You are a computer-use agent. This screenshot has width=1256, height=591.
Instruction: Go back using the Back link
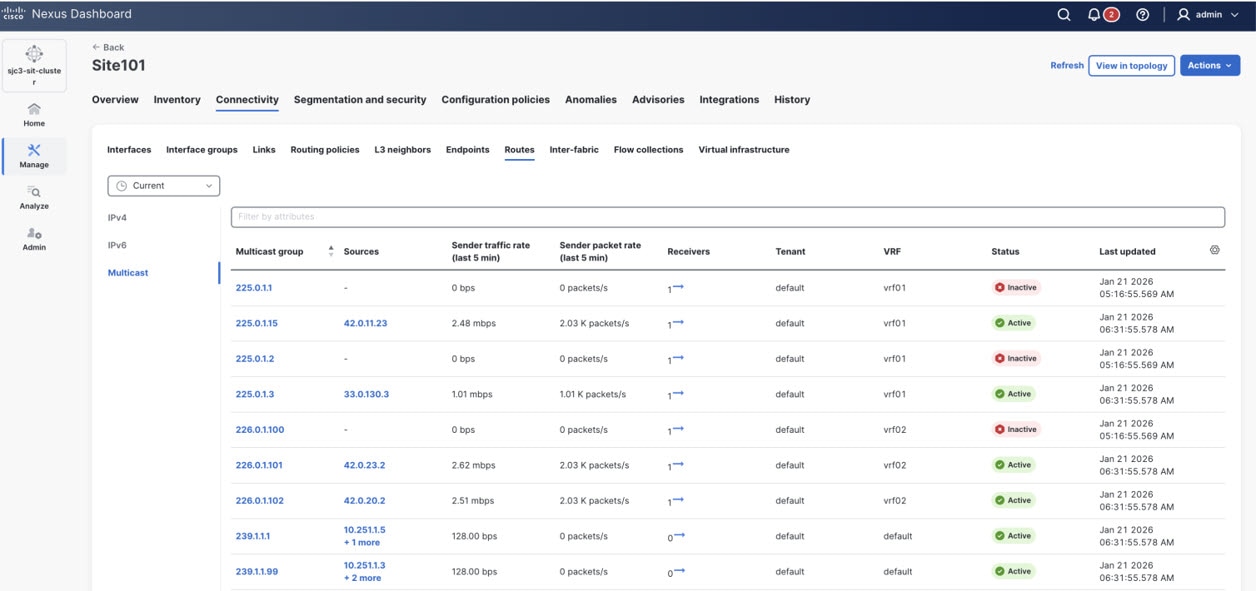[x=108, y=47]
